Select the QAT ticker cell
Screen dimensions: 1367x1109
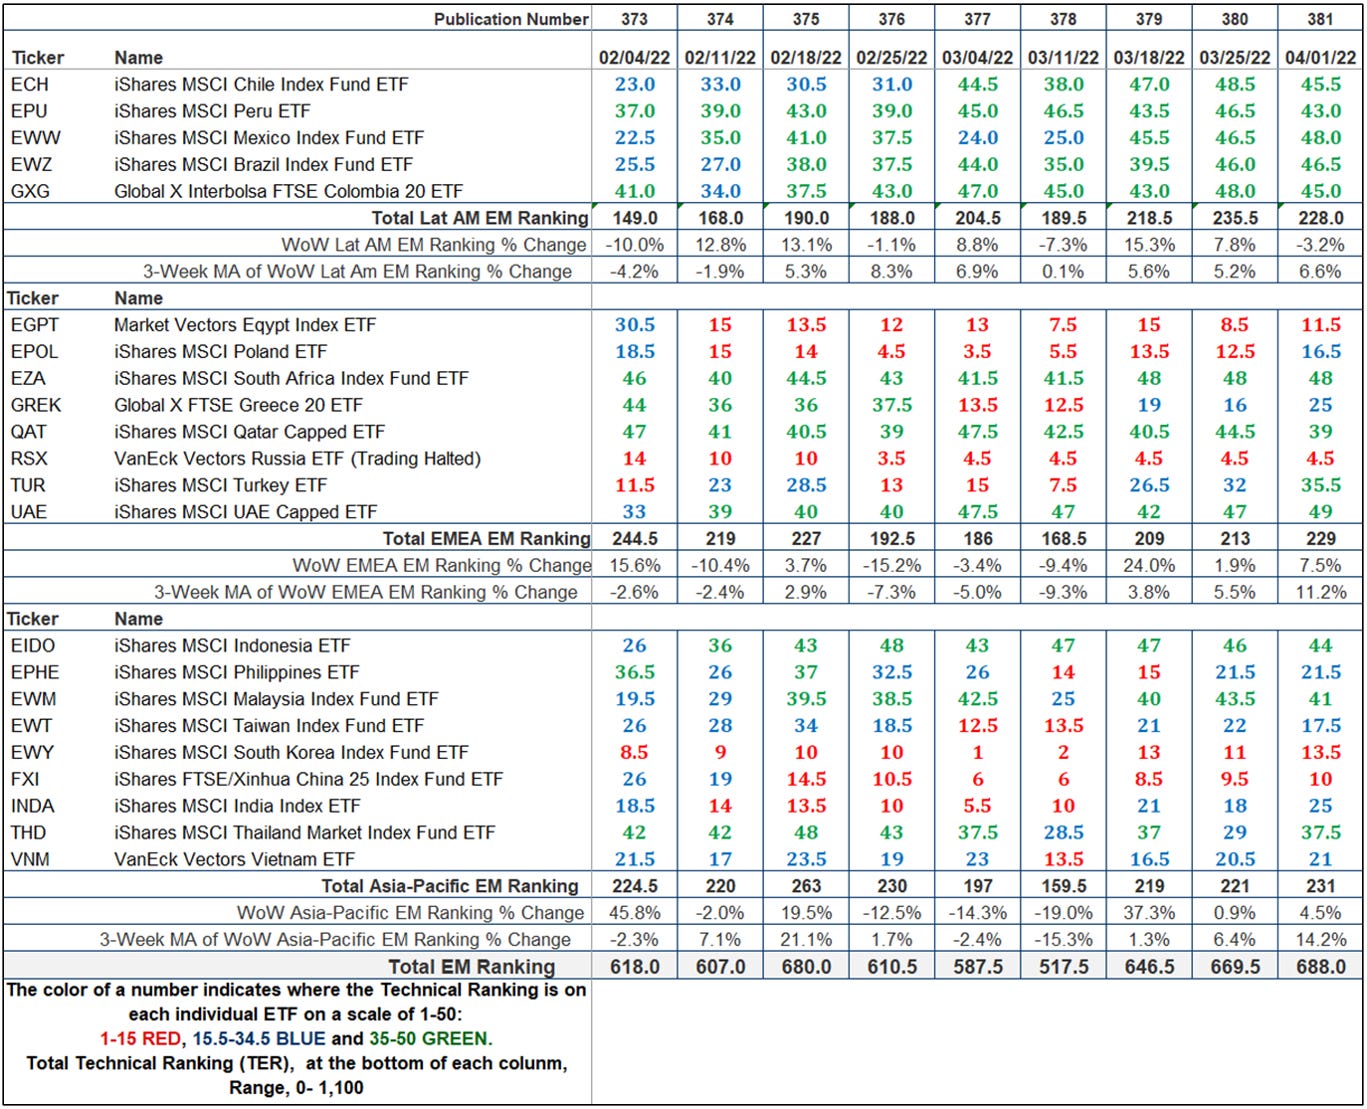click(x=29, y=432)
